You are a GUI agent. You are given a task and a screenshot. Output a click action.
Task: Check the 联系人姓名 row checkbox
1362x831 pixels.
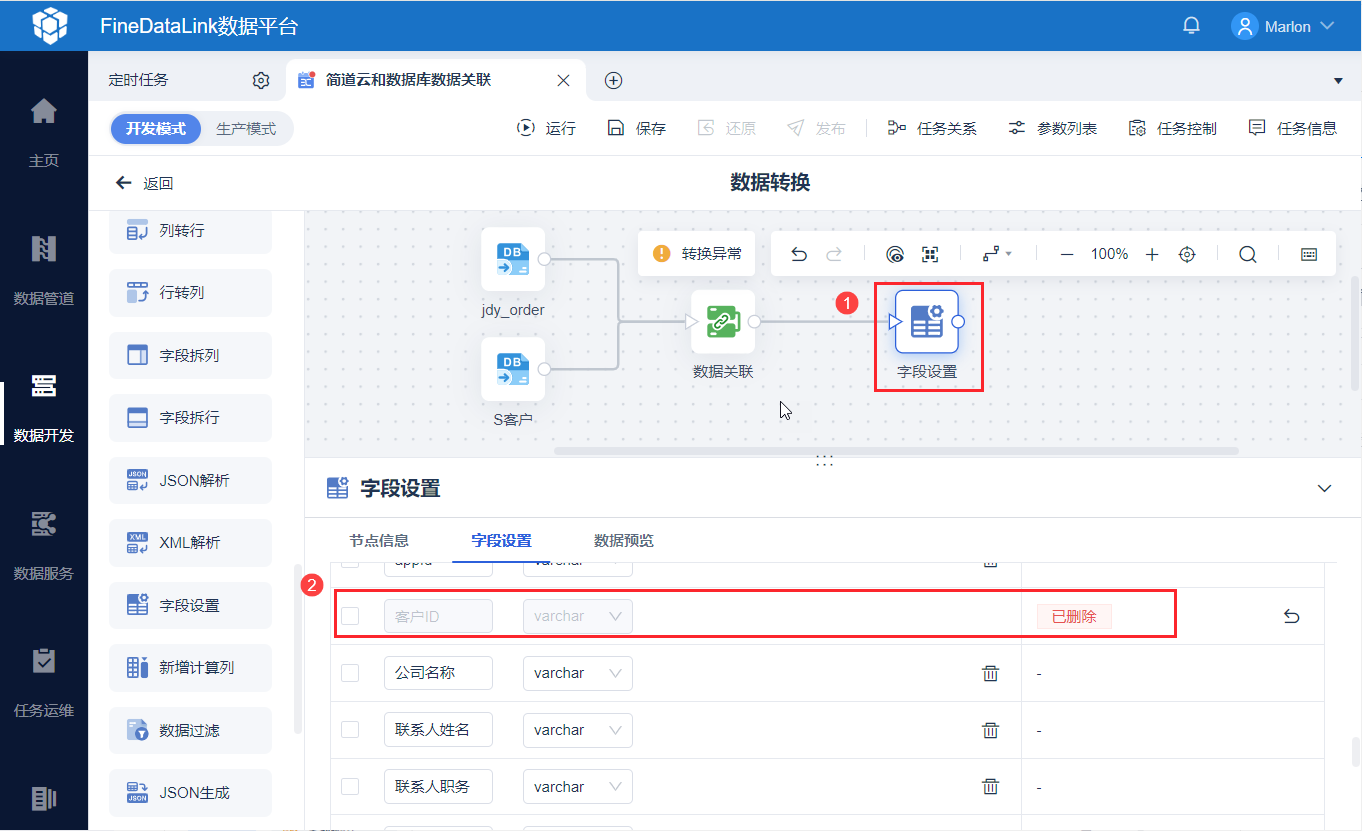pos(350,730)
